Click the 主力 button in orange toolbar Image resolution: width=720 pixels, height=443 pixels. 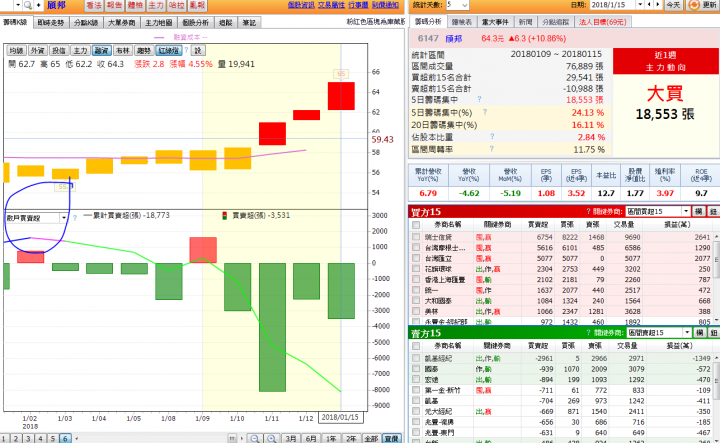point(156,6)
